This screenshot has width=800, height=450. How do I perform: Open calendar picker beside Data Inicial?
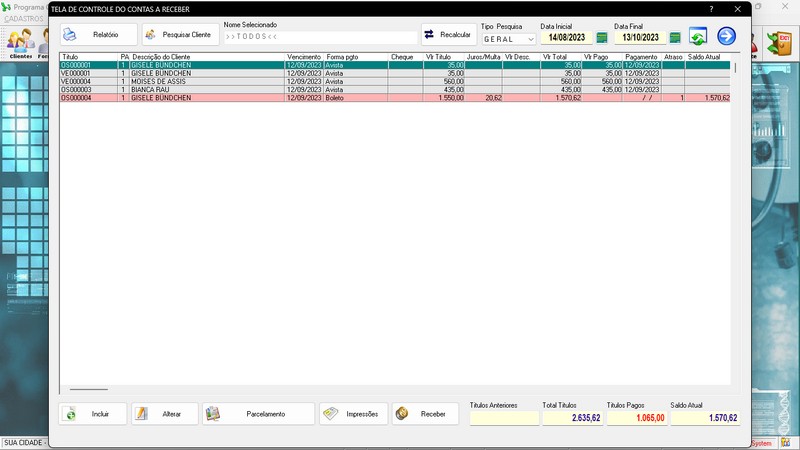(602, 38)
